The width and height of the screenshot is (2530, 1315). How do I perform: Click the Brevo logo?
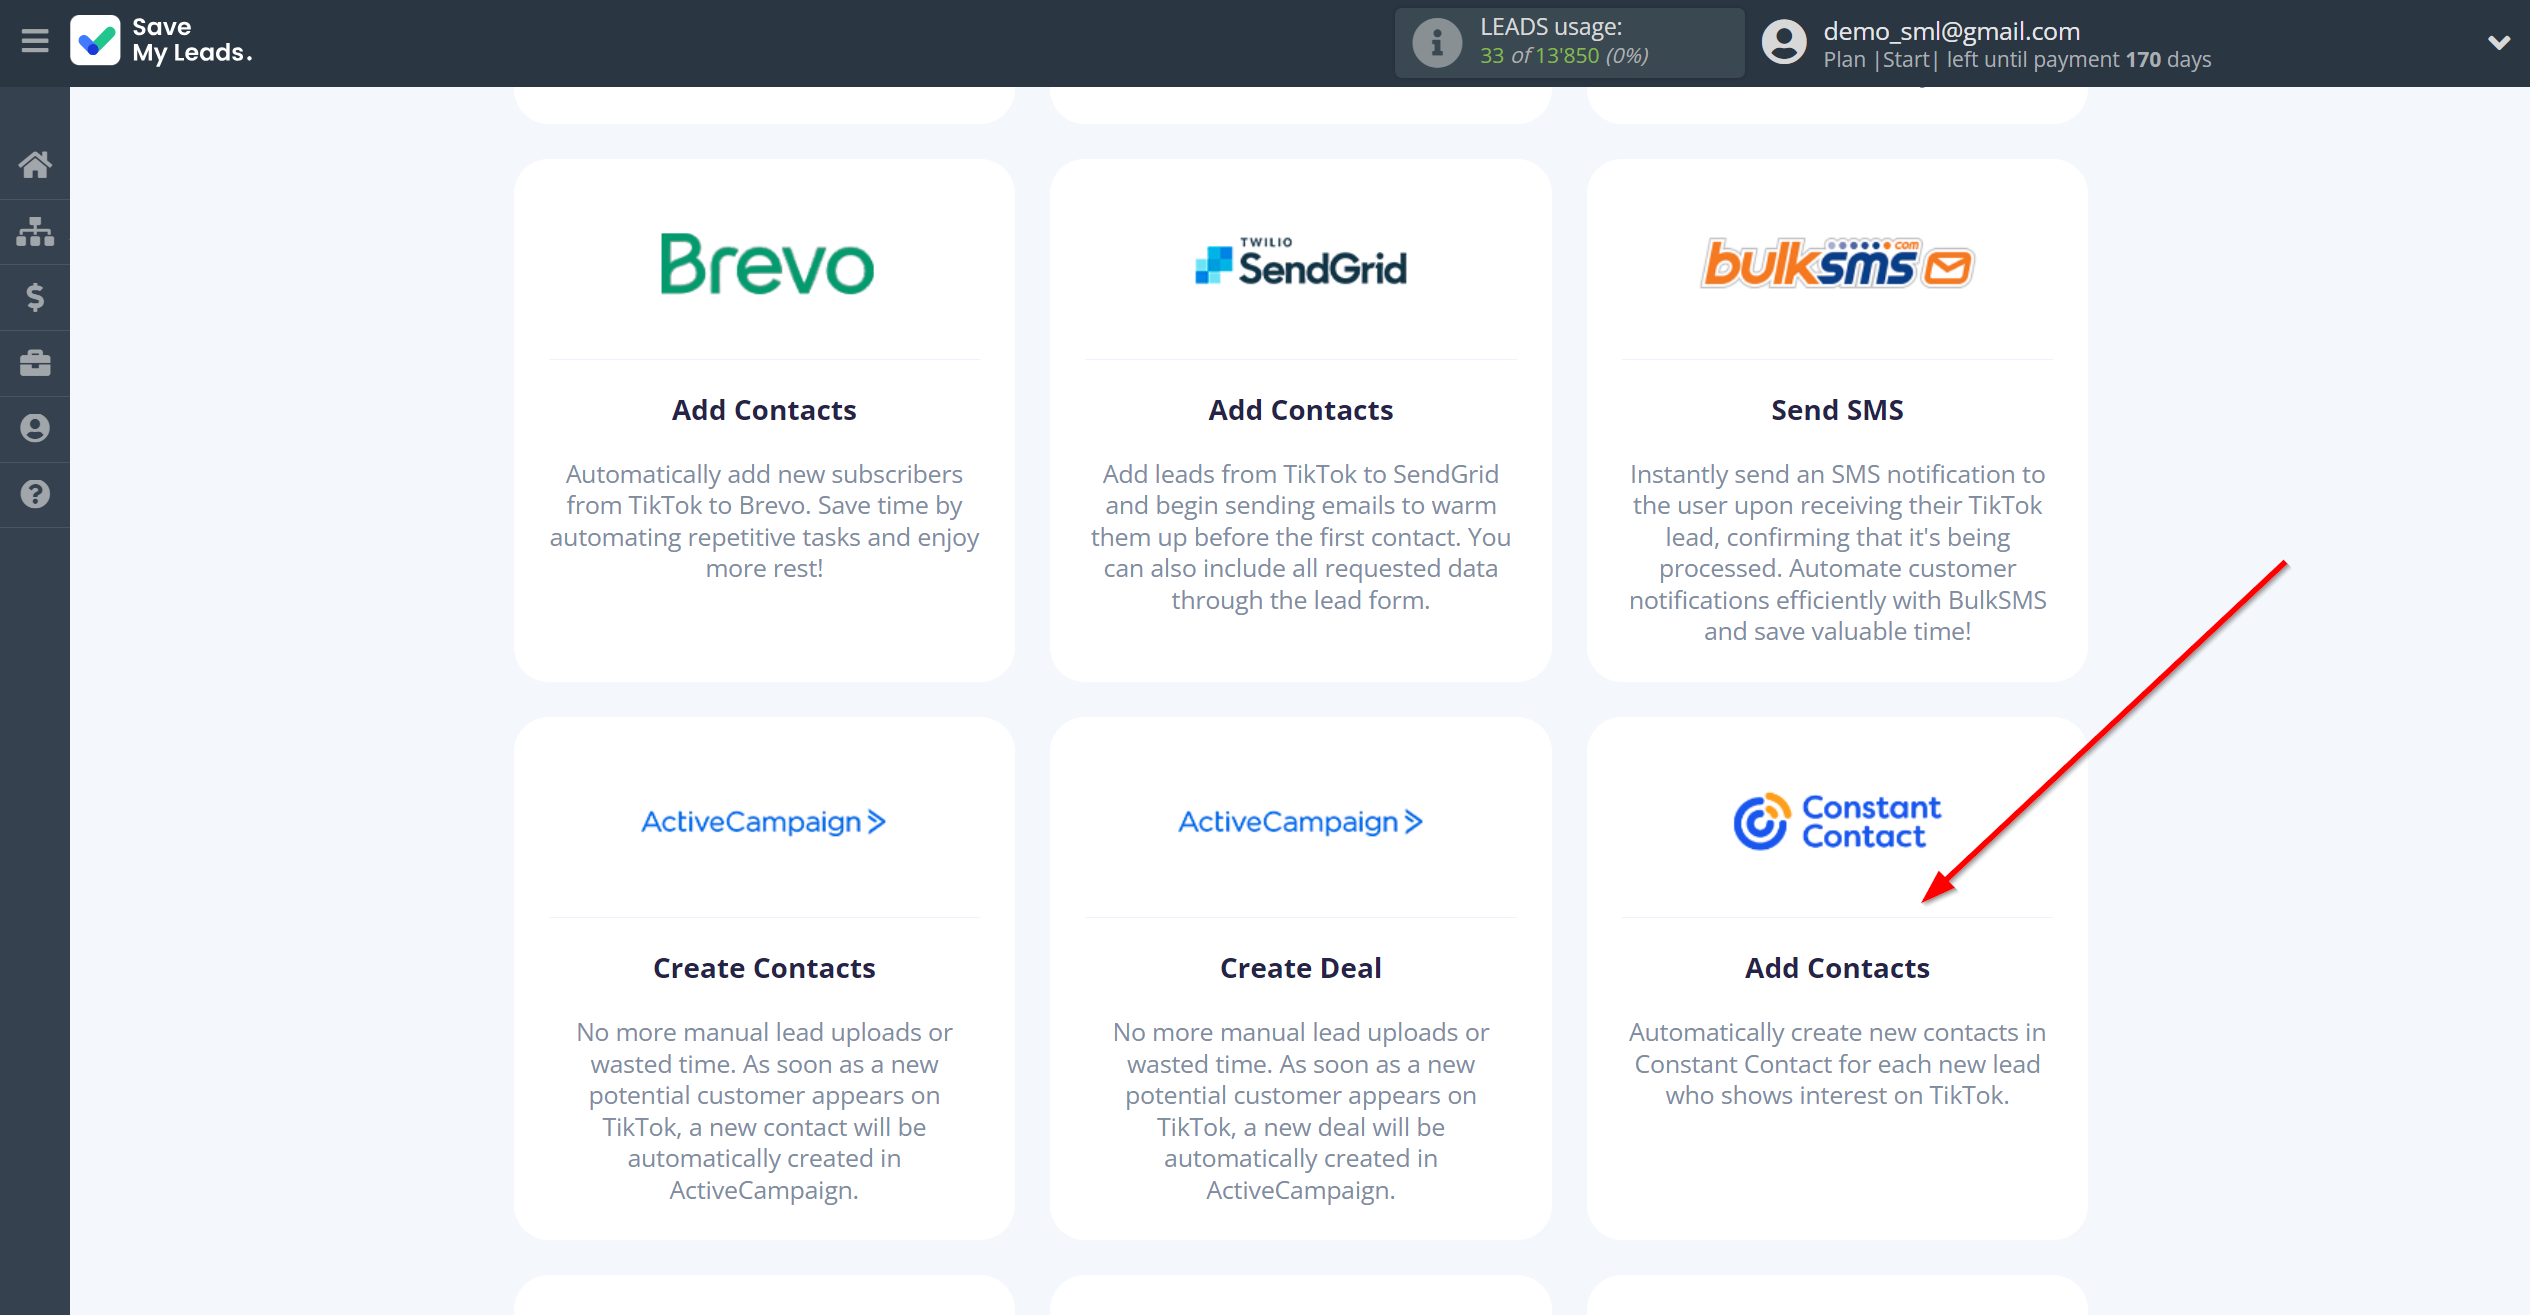(x=766, y=264)
